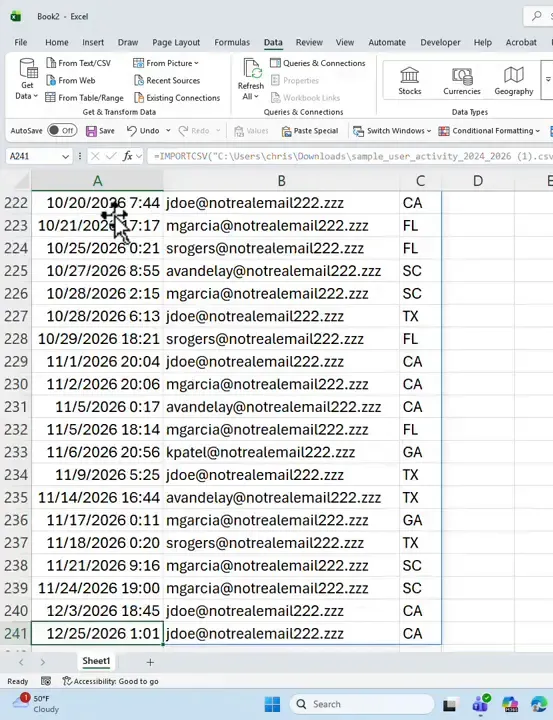553x720 pixels.
Task: Open the Undo history dropdown
Action: pyautogui.click(x=168, y=131)
